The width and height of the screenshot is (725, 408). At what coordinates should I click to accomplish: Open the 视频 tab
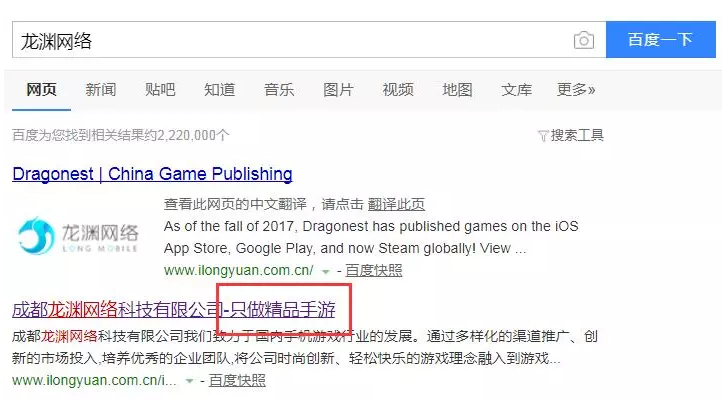pos(398,89)
